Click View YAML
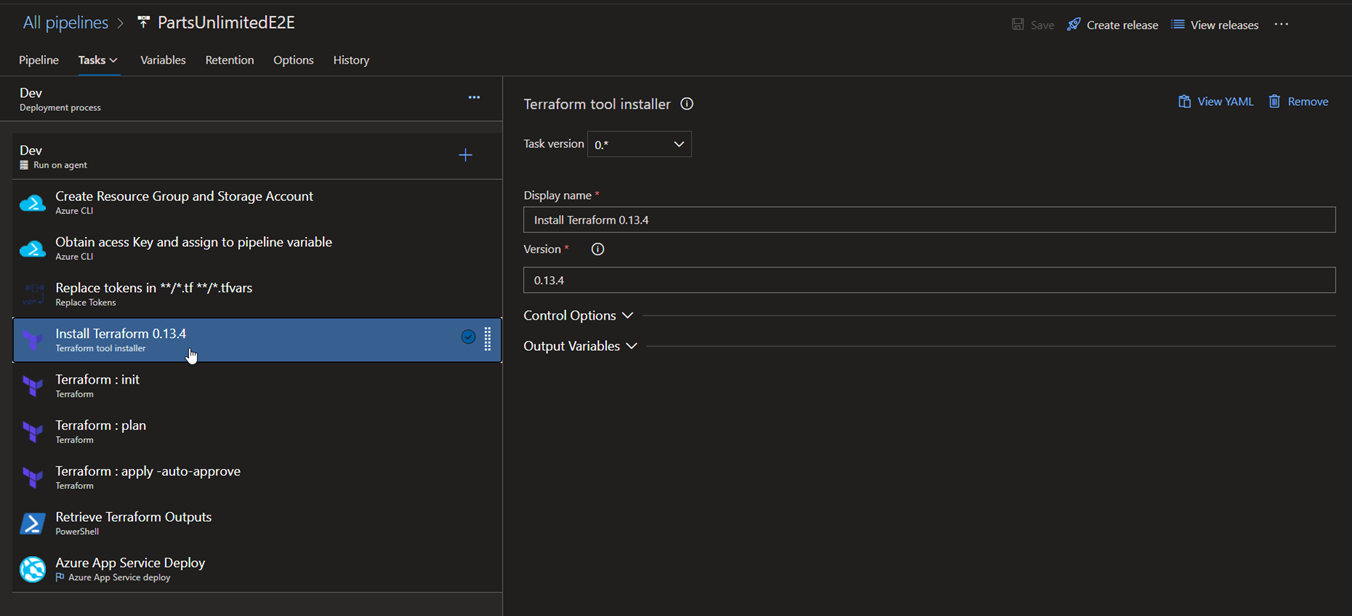This screenshot has width=1352, height=616. 1215,101
